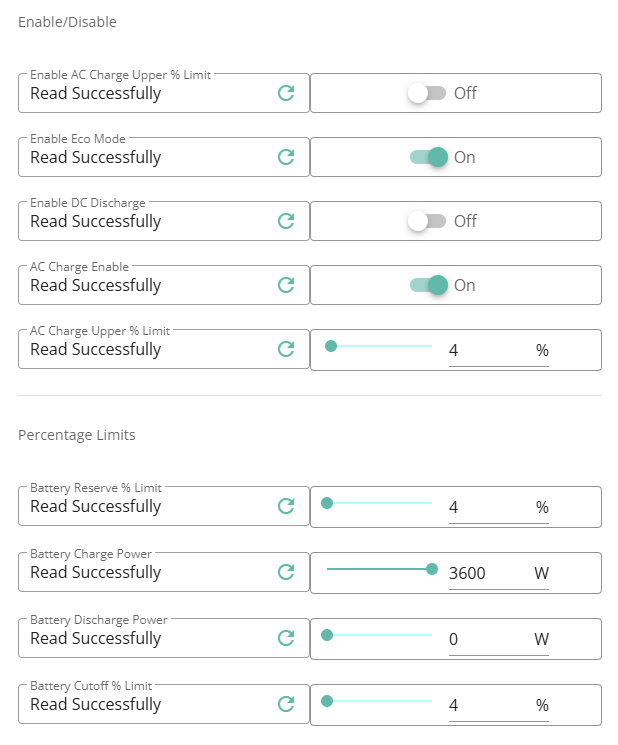Viewport: 618px width, 745px height.
Task: Turn on Enable AC Charge Upper % Limit switch
Action: (x=427, y=93)
